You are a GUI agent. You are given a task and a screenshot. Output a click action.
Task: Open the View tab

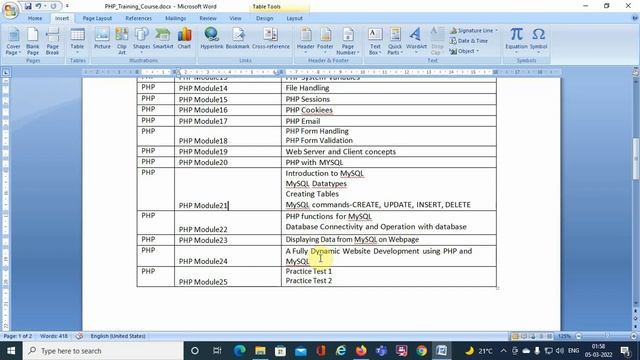click(x=235, y=18)
